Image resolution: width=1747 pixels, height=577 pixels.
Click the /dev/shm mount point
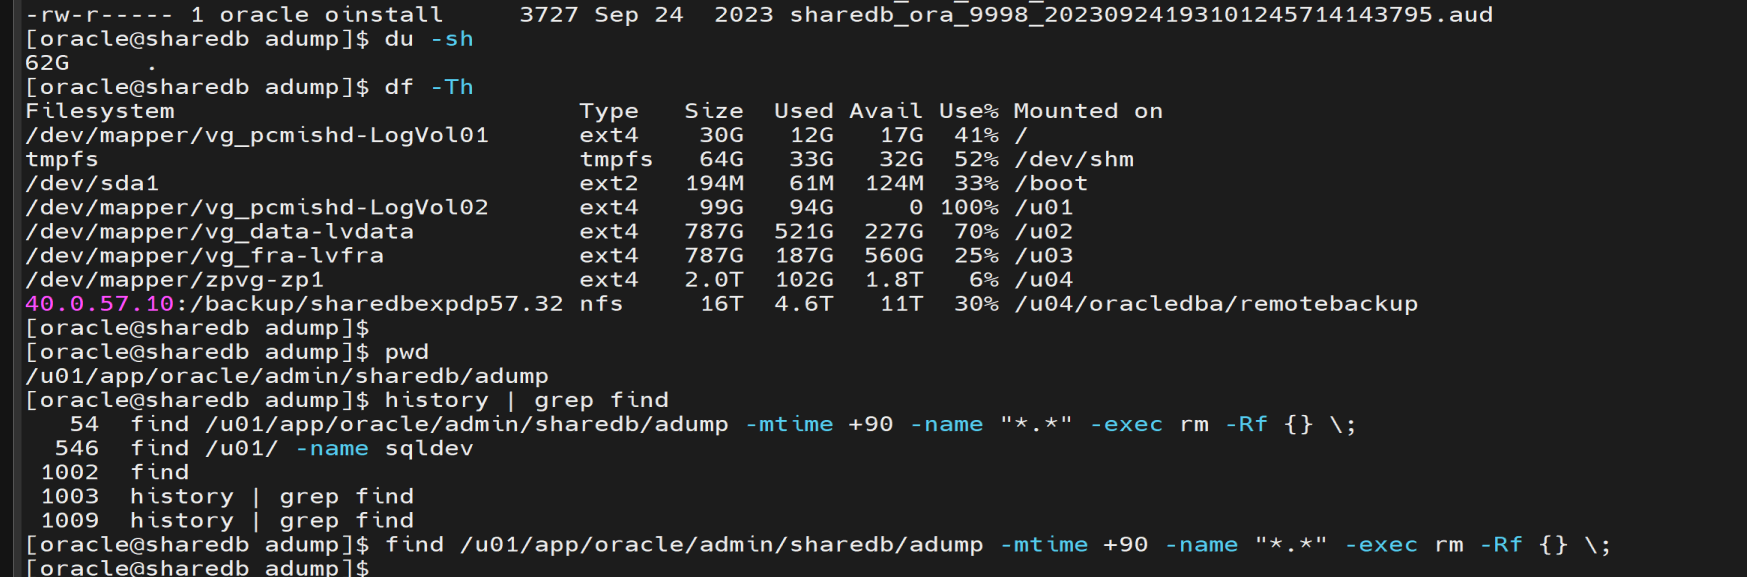tap(1073, 159)
